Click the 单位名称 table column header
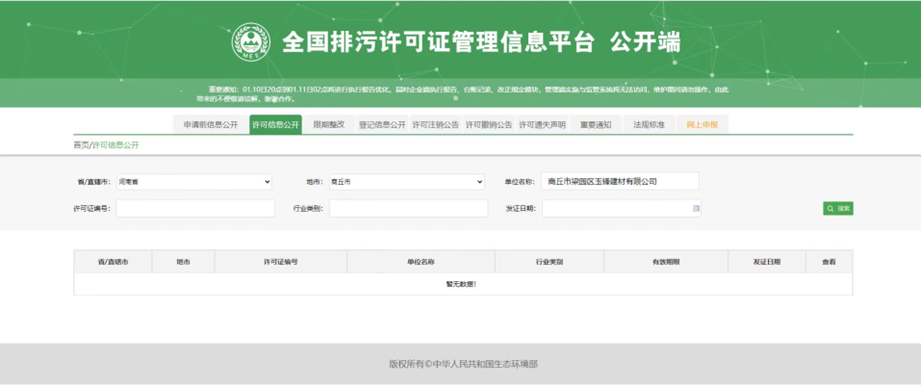This screenshot has width=921, height=389. pyautogui.click(x=421, y=261)
